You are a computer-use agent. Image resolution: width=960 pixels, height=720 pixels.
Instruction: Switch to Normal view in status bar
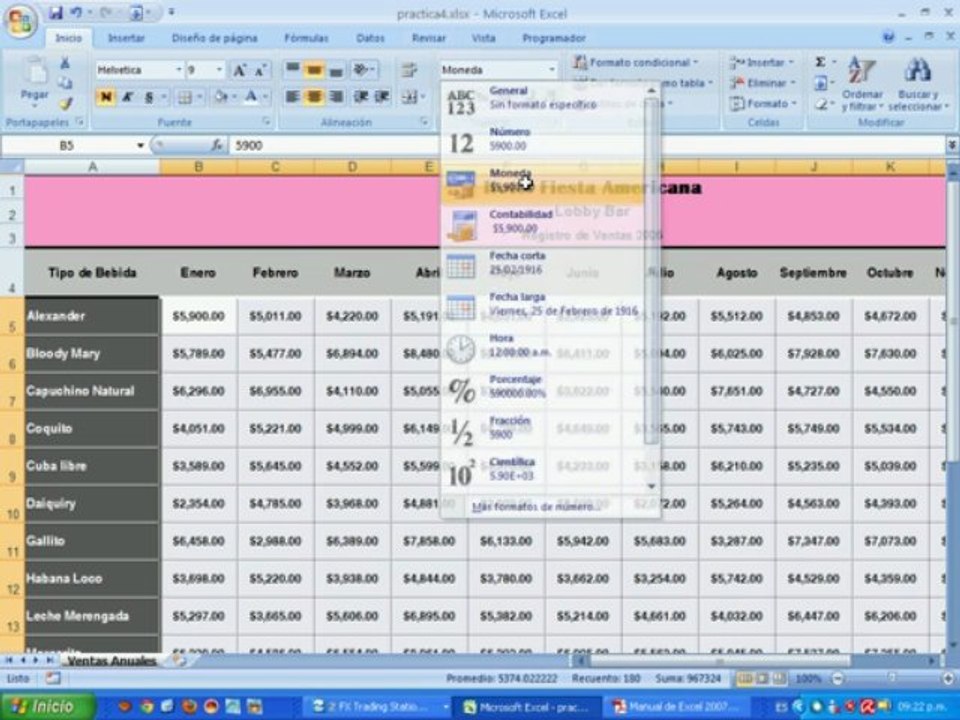(744, 678)
